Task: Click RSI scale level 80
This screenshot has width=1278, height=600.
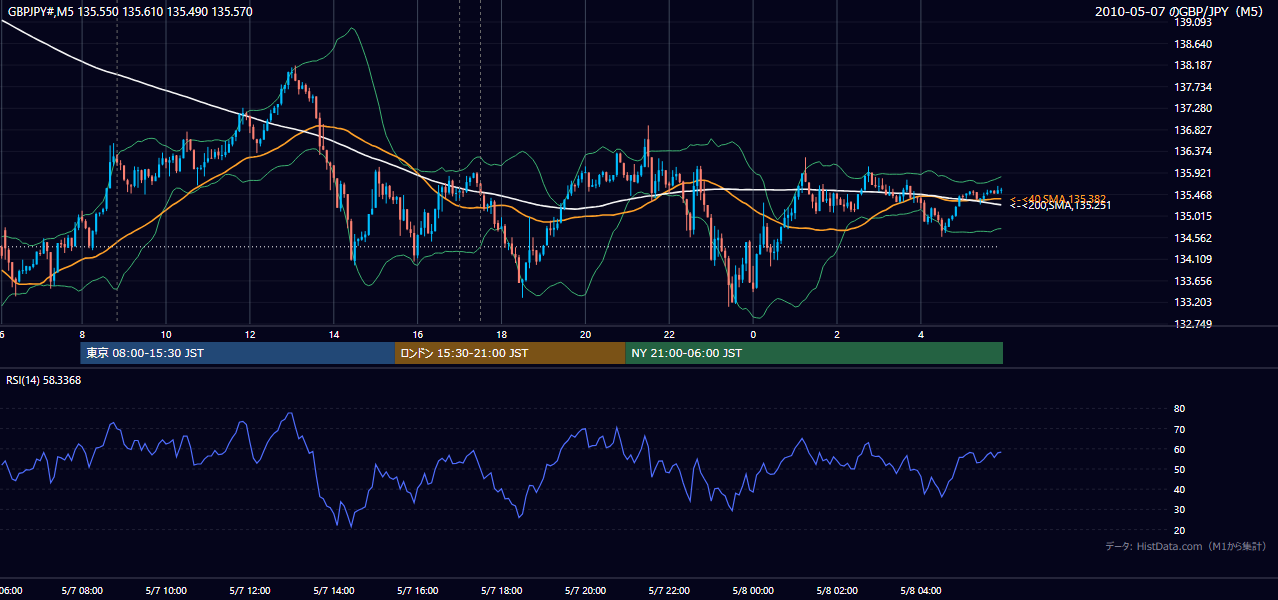Action: [1179, 409]
